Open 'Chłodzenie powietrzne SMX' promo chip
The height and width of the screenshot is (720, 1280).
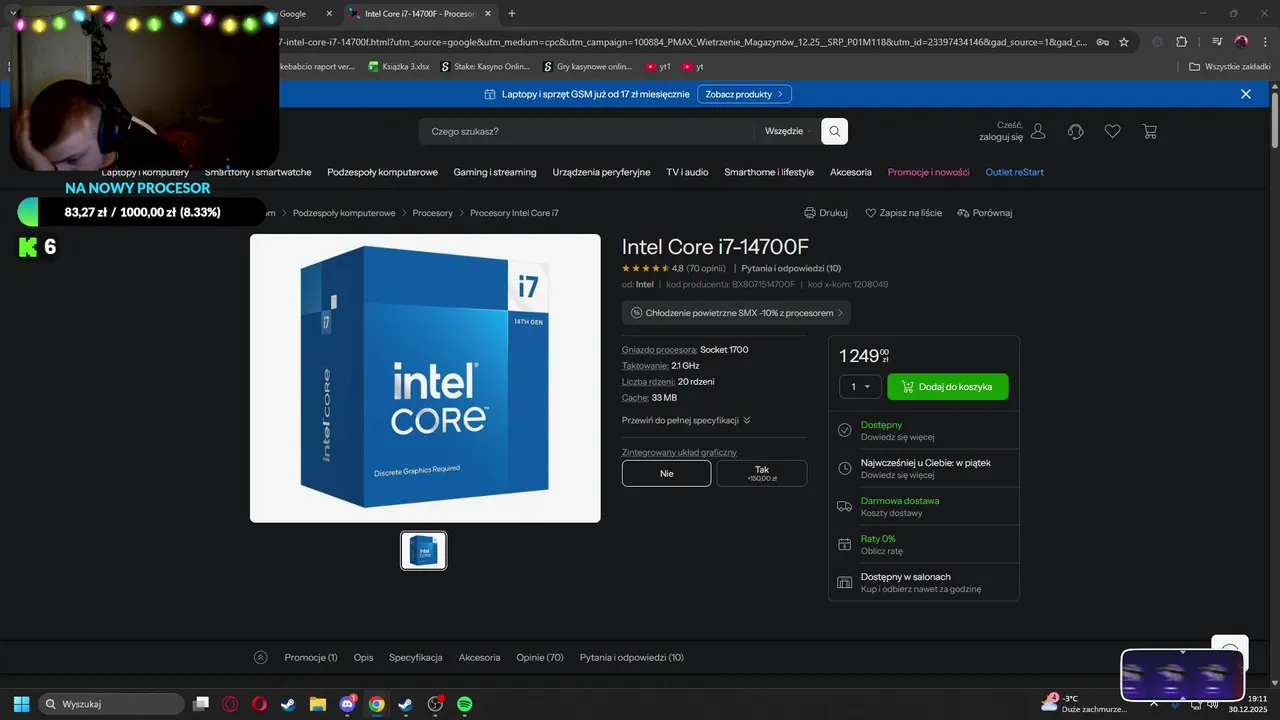[x=736, y=313]
